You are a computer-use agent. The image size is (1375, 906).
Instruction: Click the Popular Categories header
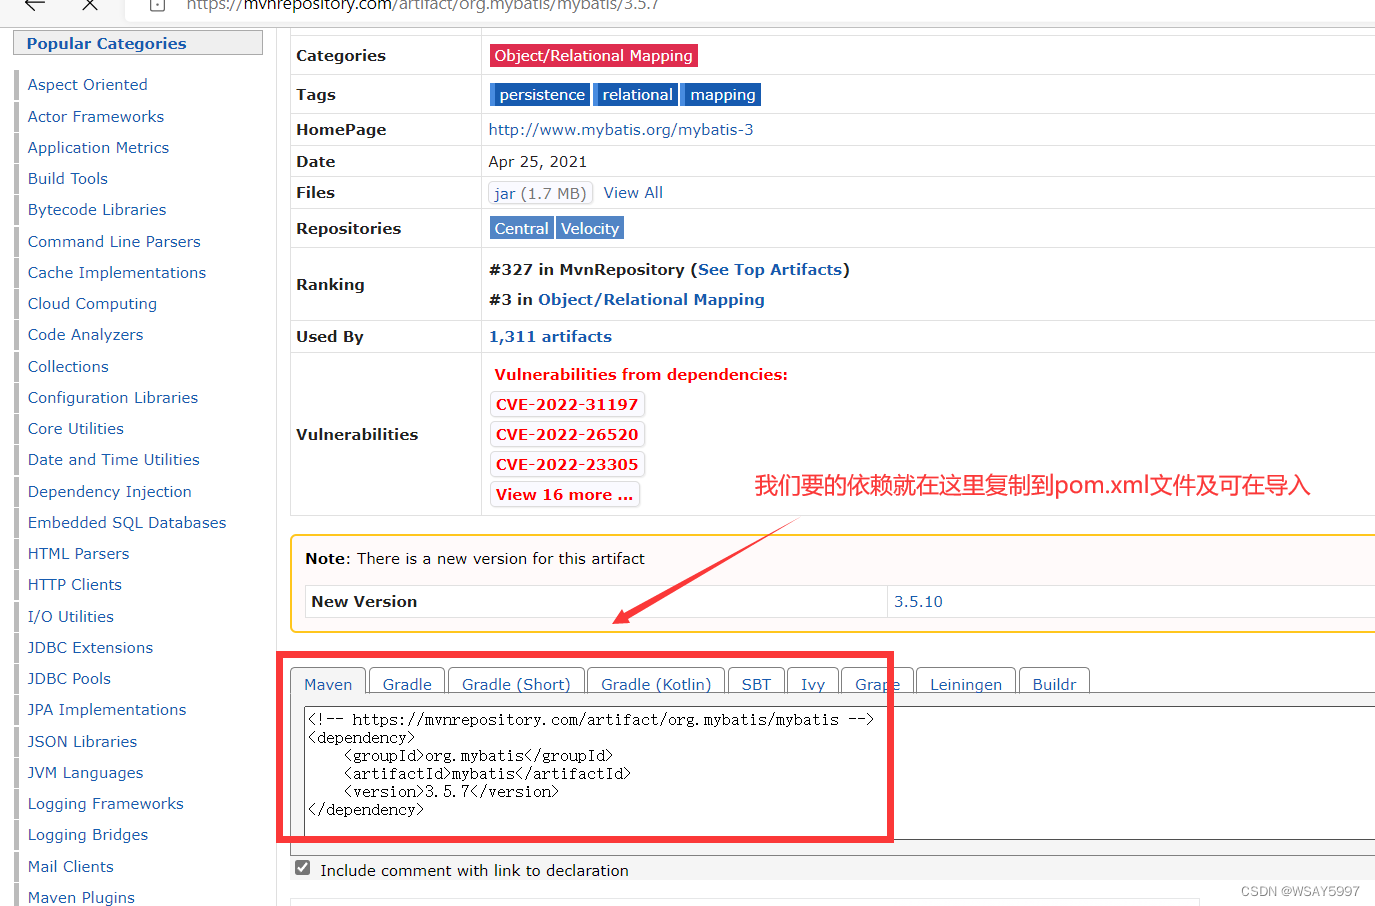point(138,43)
